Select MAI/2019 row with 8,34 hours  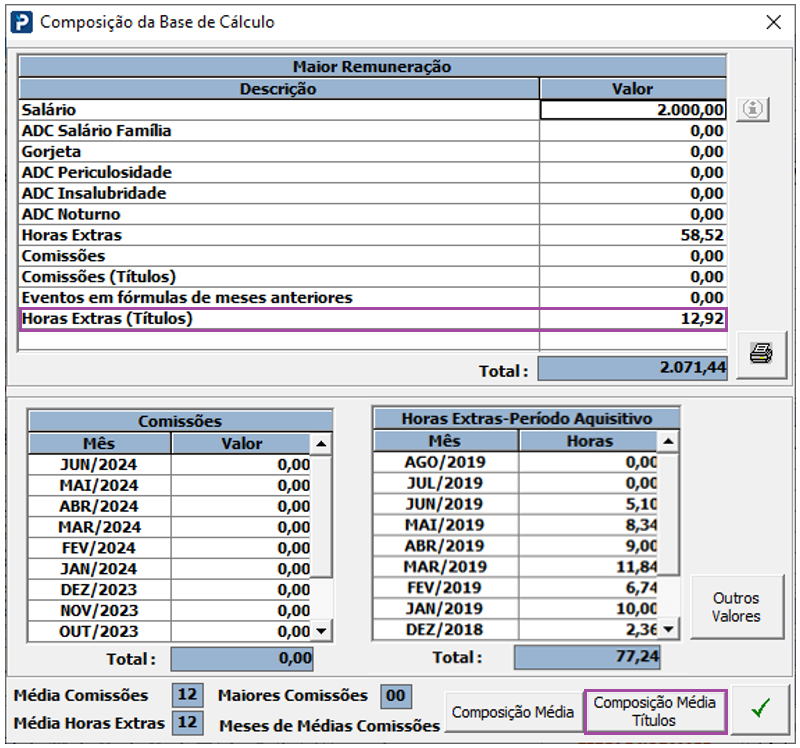point(516,525)
